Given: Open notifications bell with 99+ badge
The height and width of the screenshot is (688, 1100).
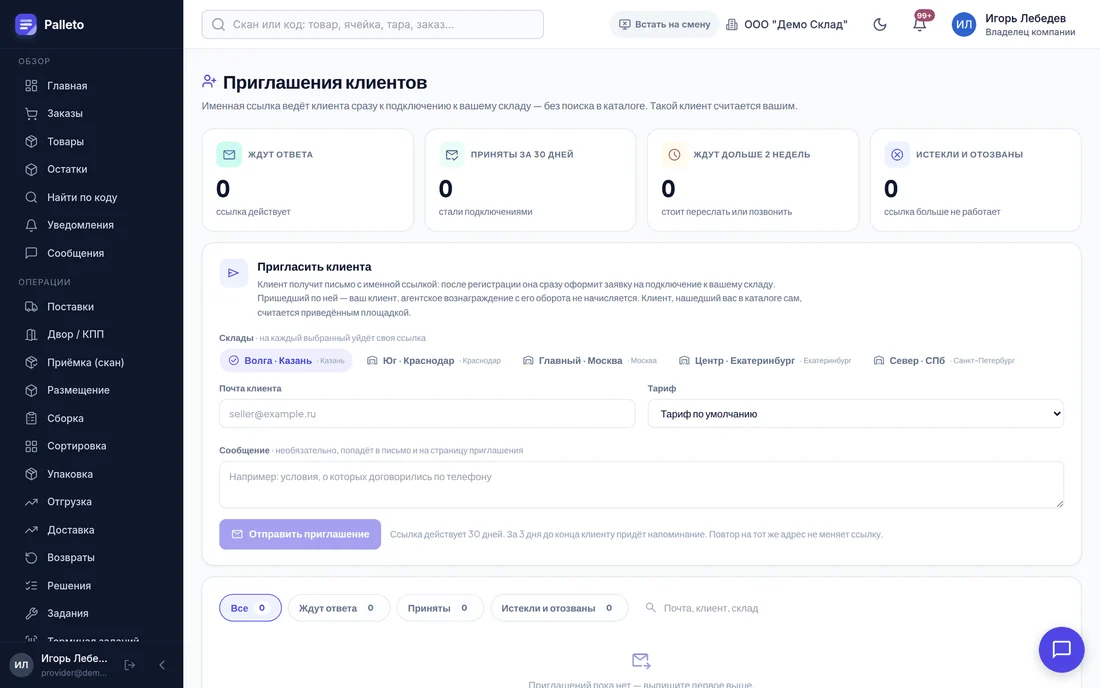Looking at the screenshot, I should pyautogui.click(x=919, y=25).
